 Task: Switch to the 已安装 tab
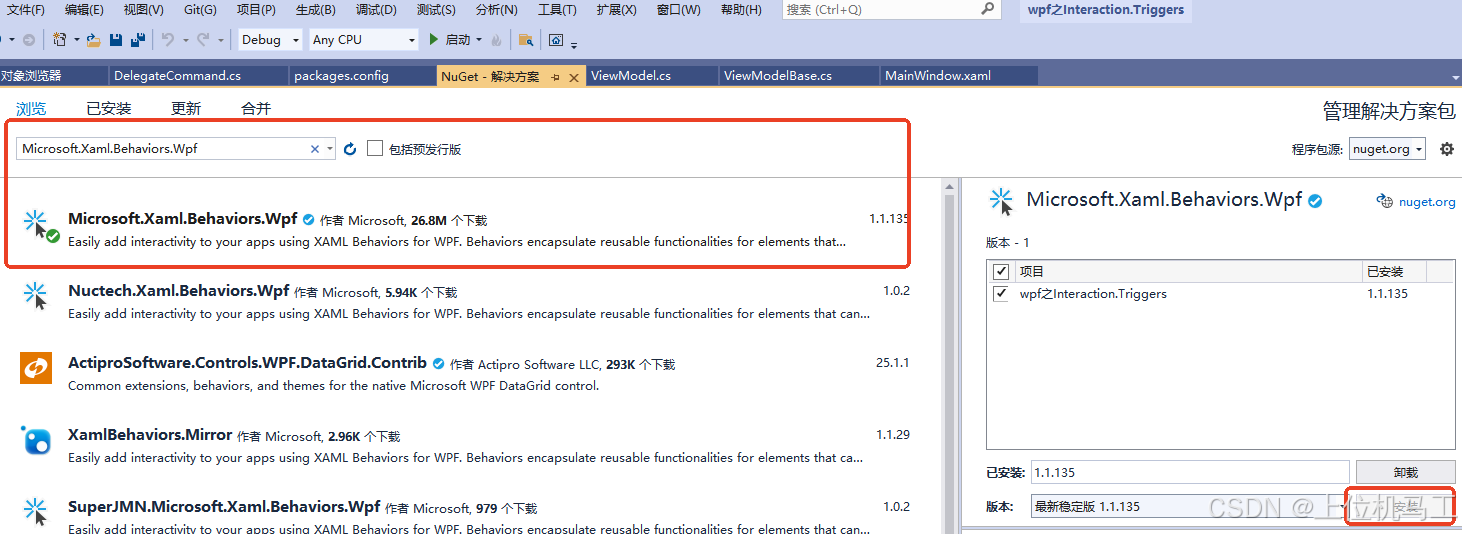109,109
